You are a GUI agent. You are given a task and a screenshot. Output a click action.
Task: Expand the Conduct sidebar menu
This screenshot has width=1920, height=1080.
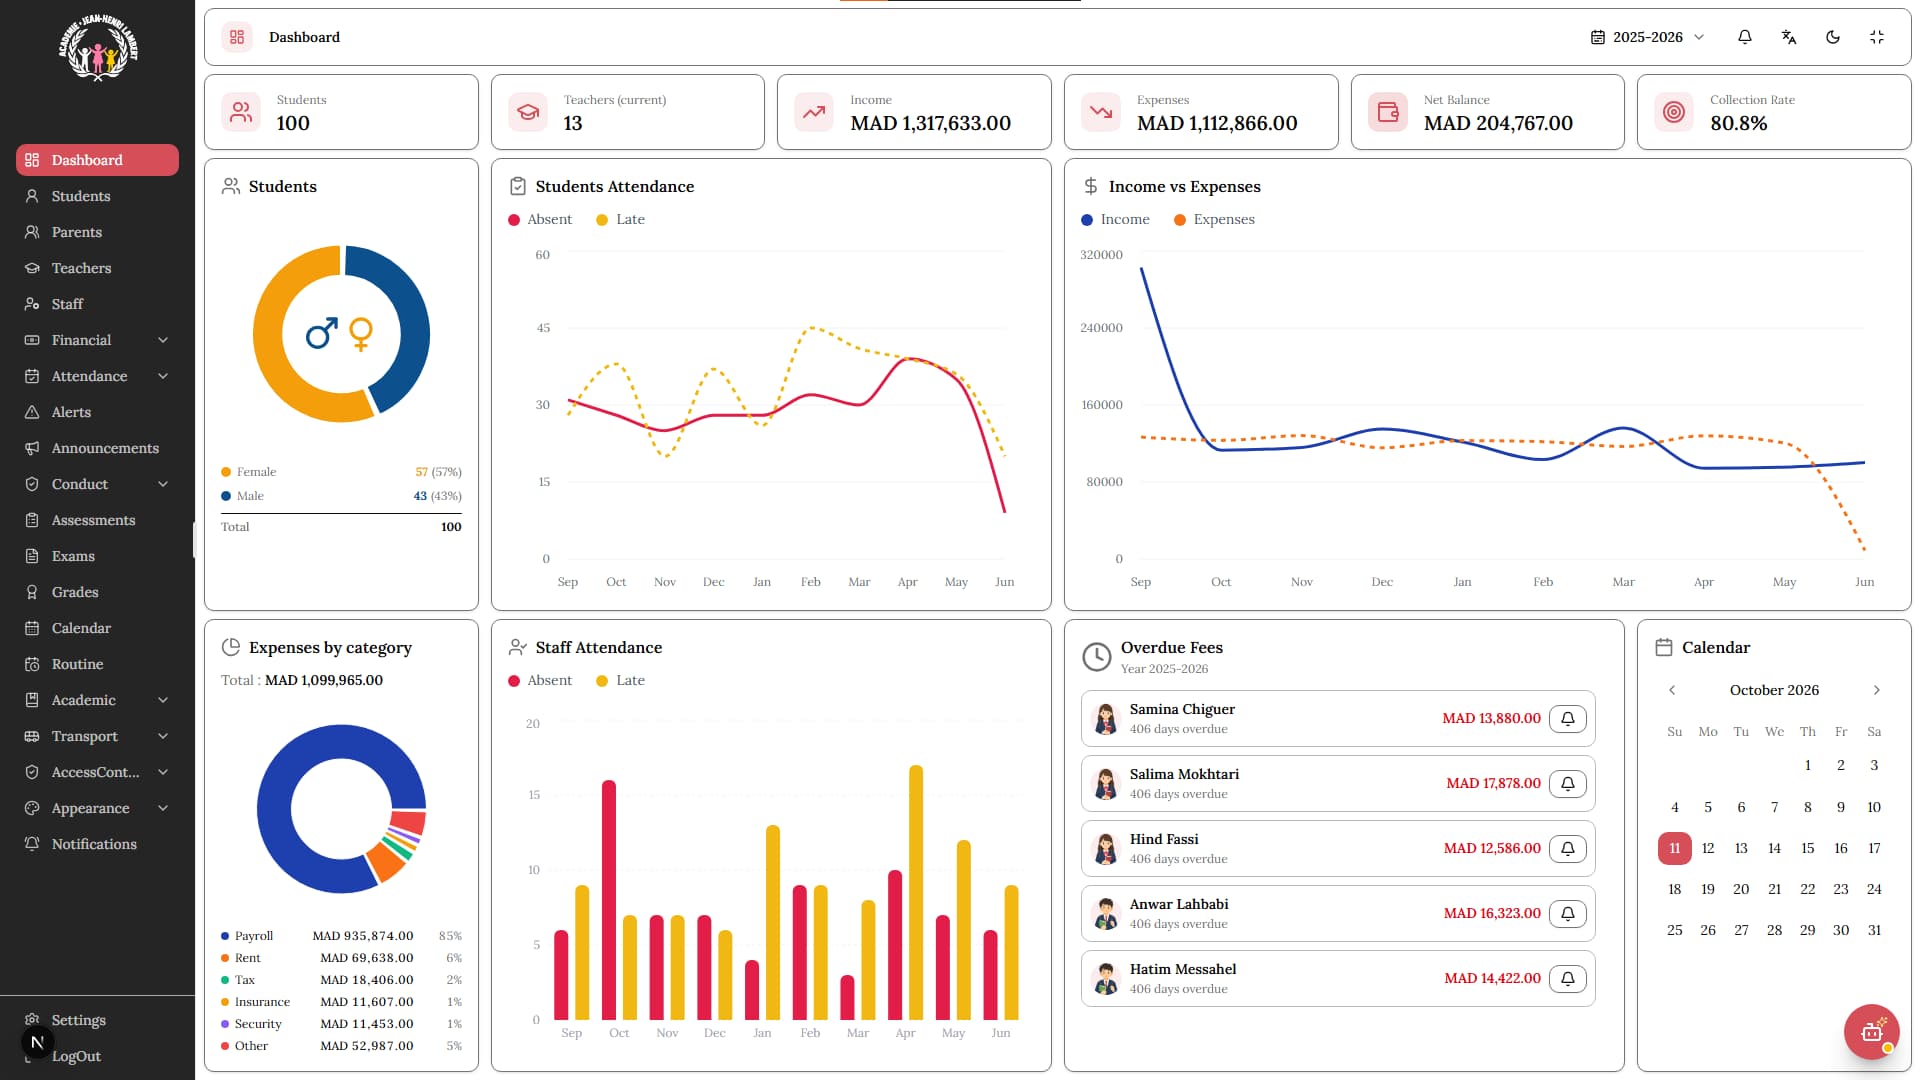[x=97, y=484]
